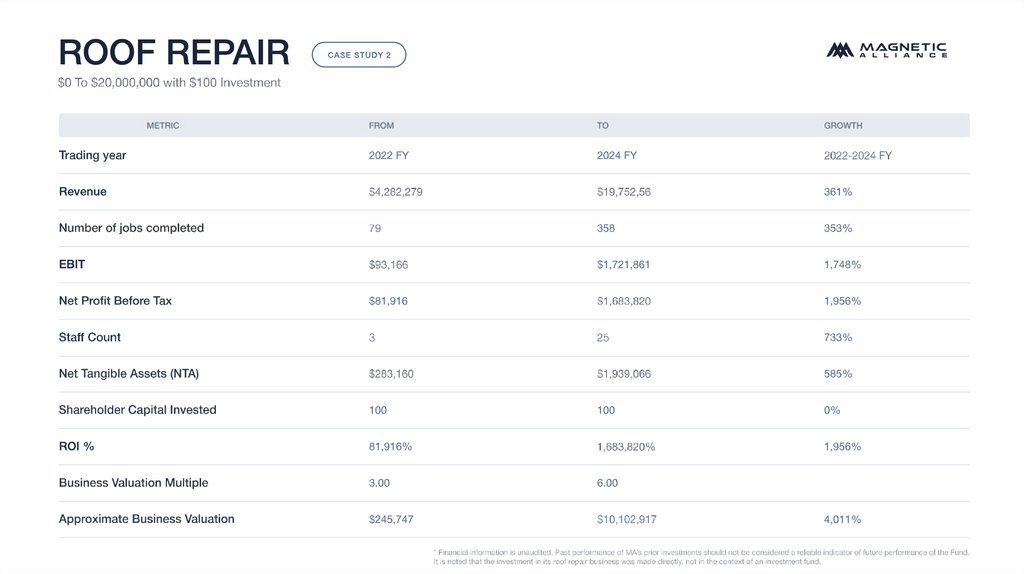Click the CASE STUDY 2 pill button

click(x=359, y=55)
